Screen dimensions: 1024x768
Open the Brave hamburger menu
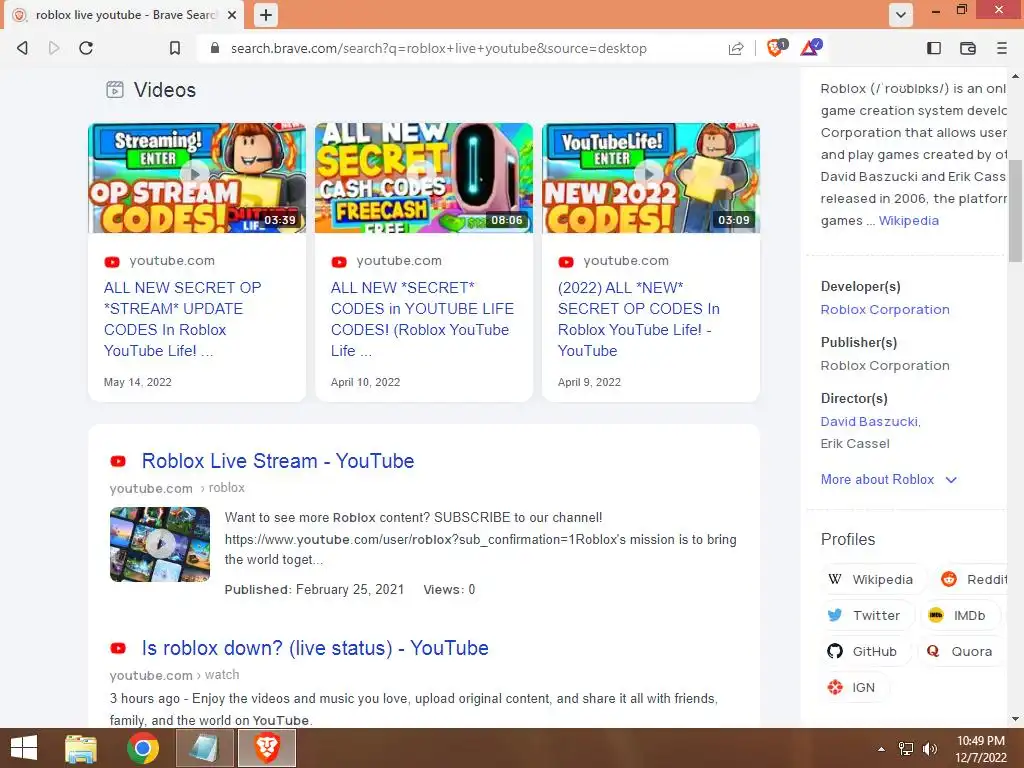(x=1001, y=48)
